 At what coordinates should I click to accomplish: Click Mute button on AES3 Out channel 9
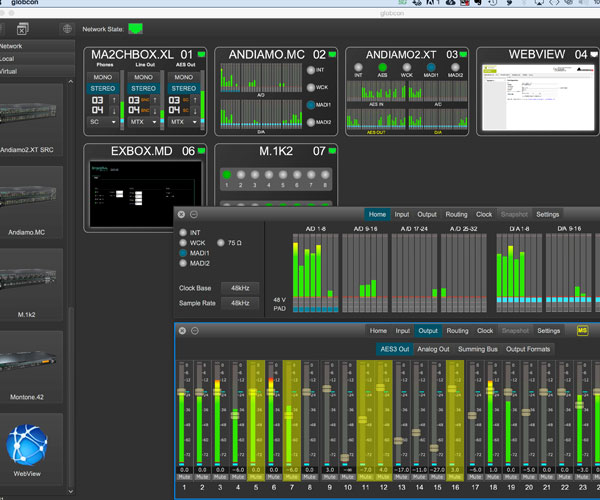329,477
